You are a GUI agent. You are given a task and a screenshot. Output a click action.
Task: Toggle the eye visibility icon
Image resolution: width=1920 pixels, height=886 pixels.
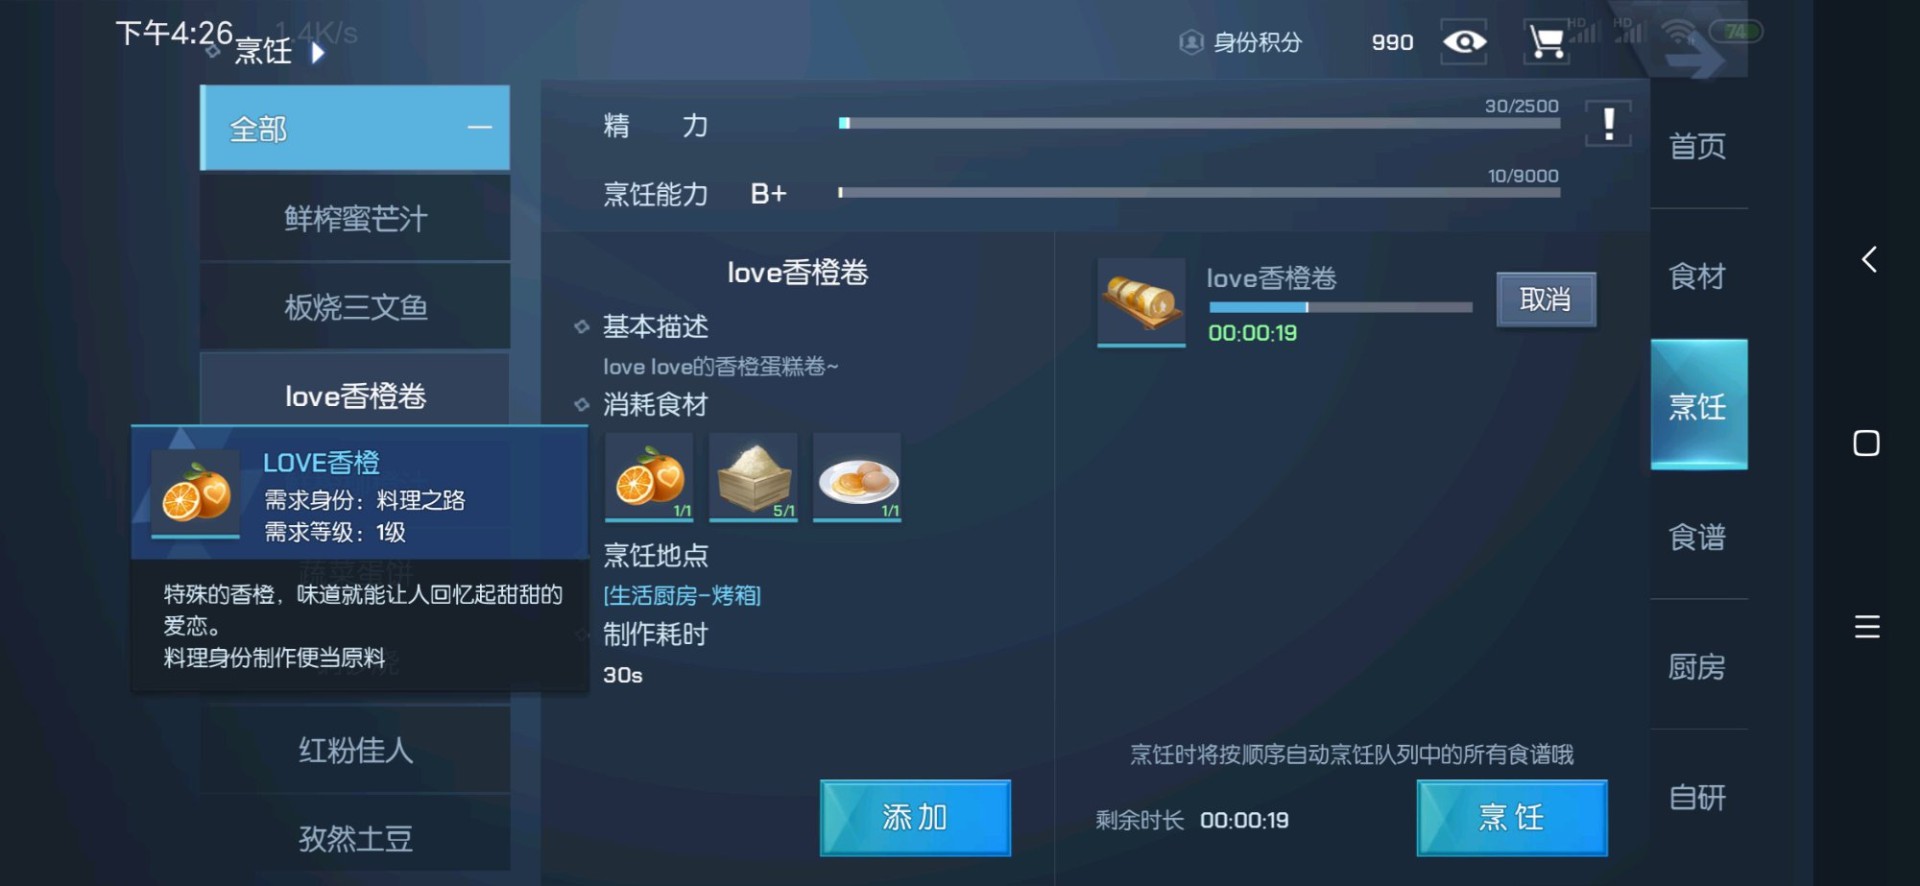coord(1464,42)
